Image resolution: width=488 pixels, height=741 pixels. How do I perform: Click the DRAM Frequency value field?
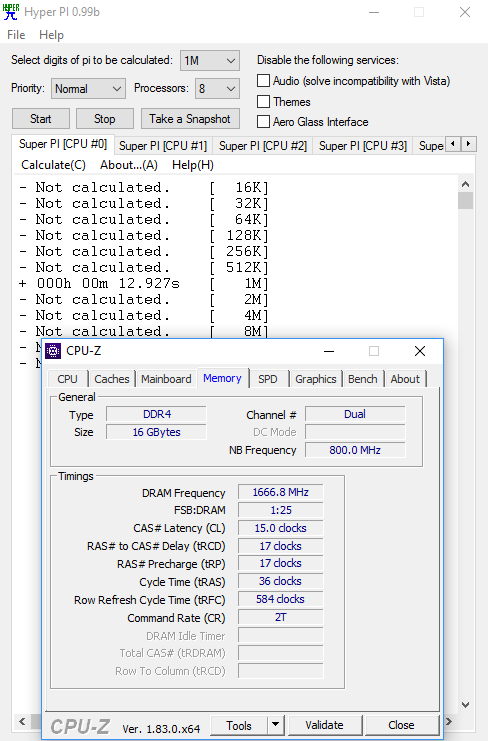click(x=281, y=492)
